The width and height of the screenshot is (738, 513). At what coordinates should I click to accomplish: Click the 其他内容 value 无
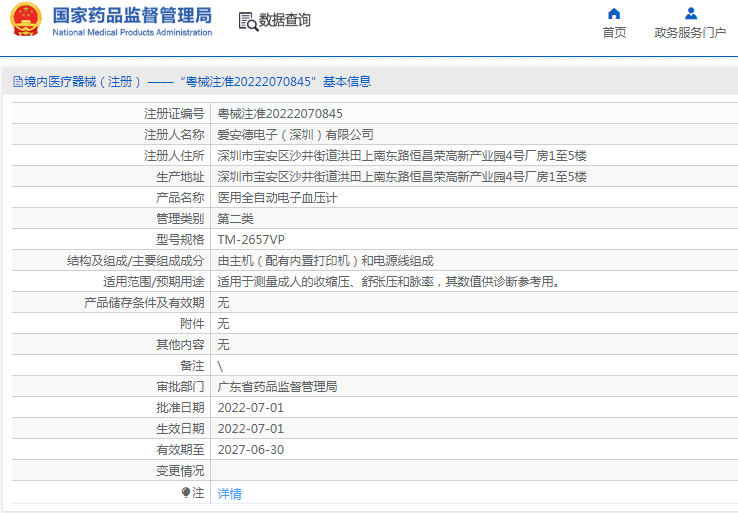(223, 345)
